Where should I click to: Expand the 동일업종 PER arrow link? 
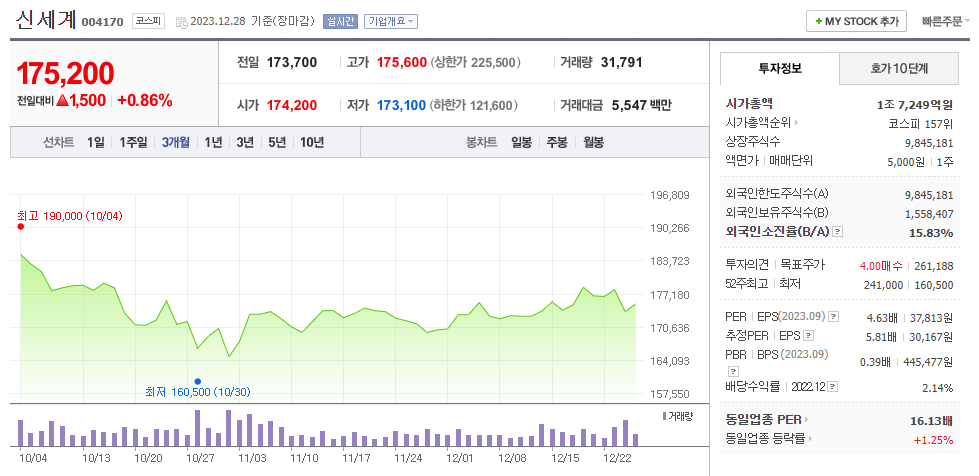coord(767,420)
